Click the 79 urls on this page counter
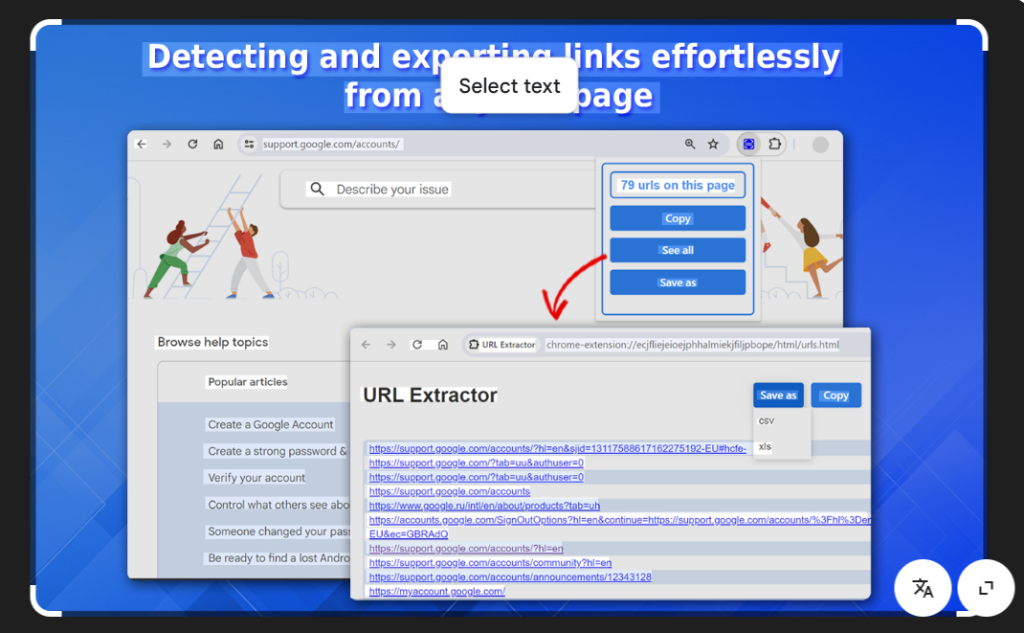This screenshot has width=1024, height=633. tap(677, 184)
